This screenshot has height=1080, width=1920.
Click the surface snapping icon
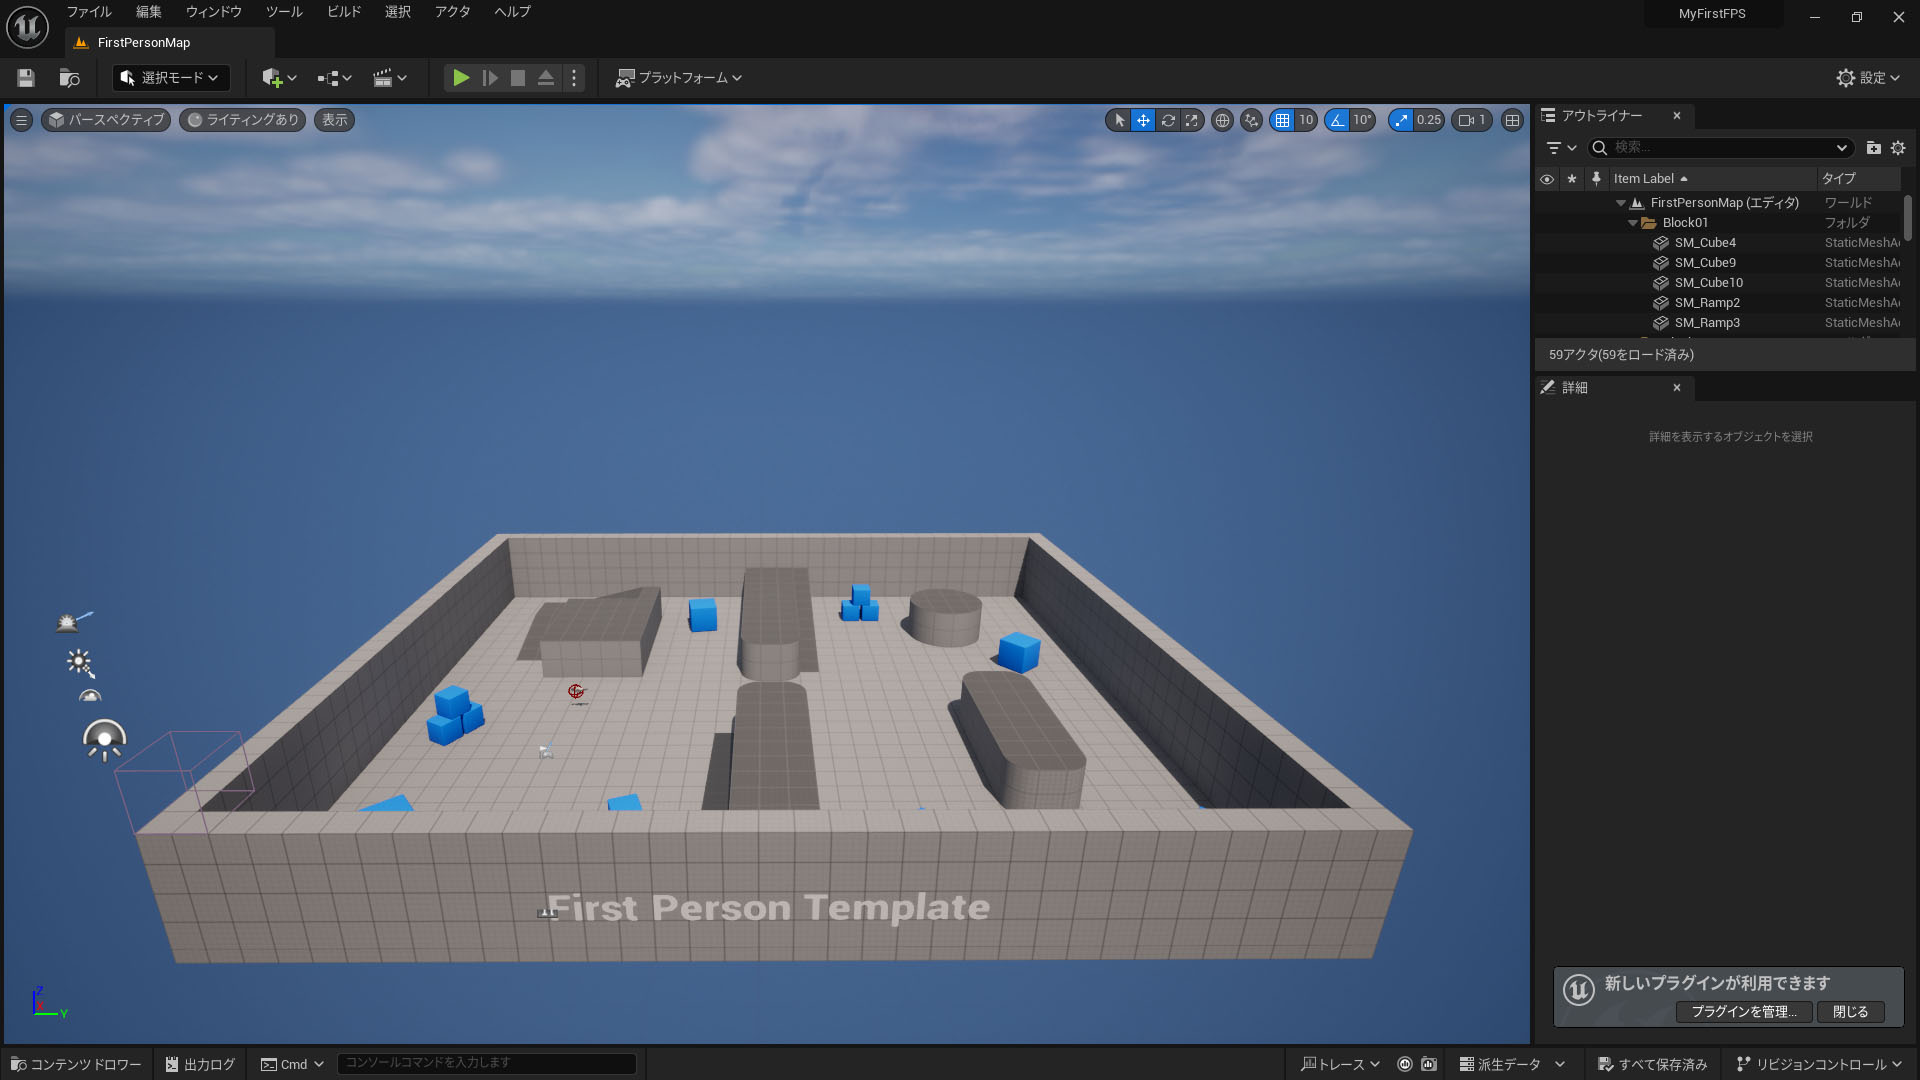[1251, 120]
